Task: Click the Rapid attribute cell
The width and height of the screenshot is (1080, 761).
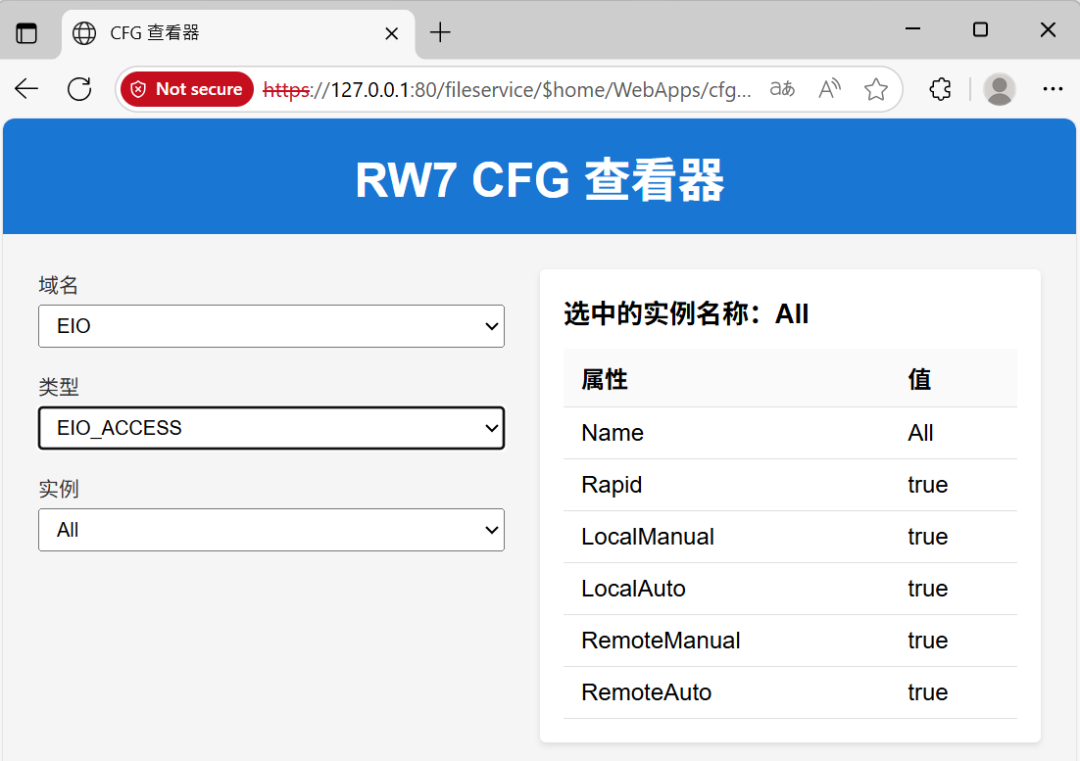Action: (x=612, y=485)
